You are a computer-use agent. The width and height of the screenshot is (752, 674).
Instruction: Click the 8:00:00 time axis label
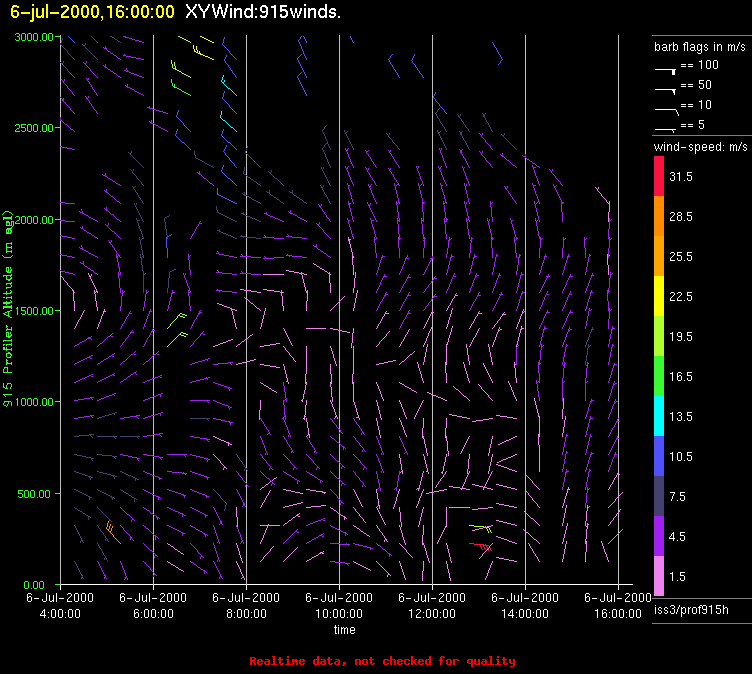[x=246, y=614]
